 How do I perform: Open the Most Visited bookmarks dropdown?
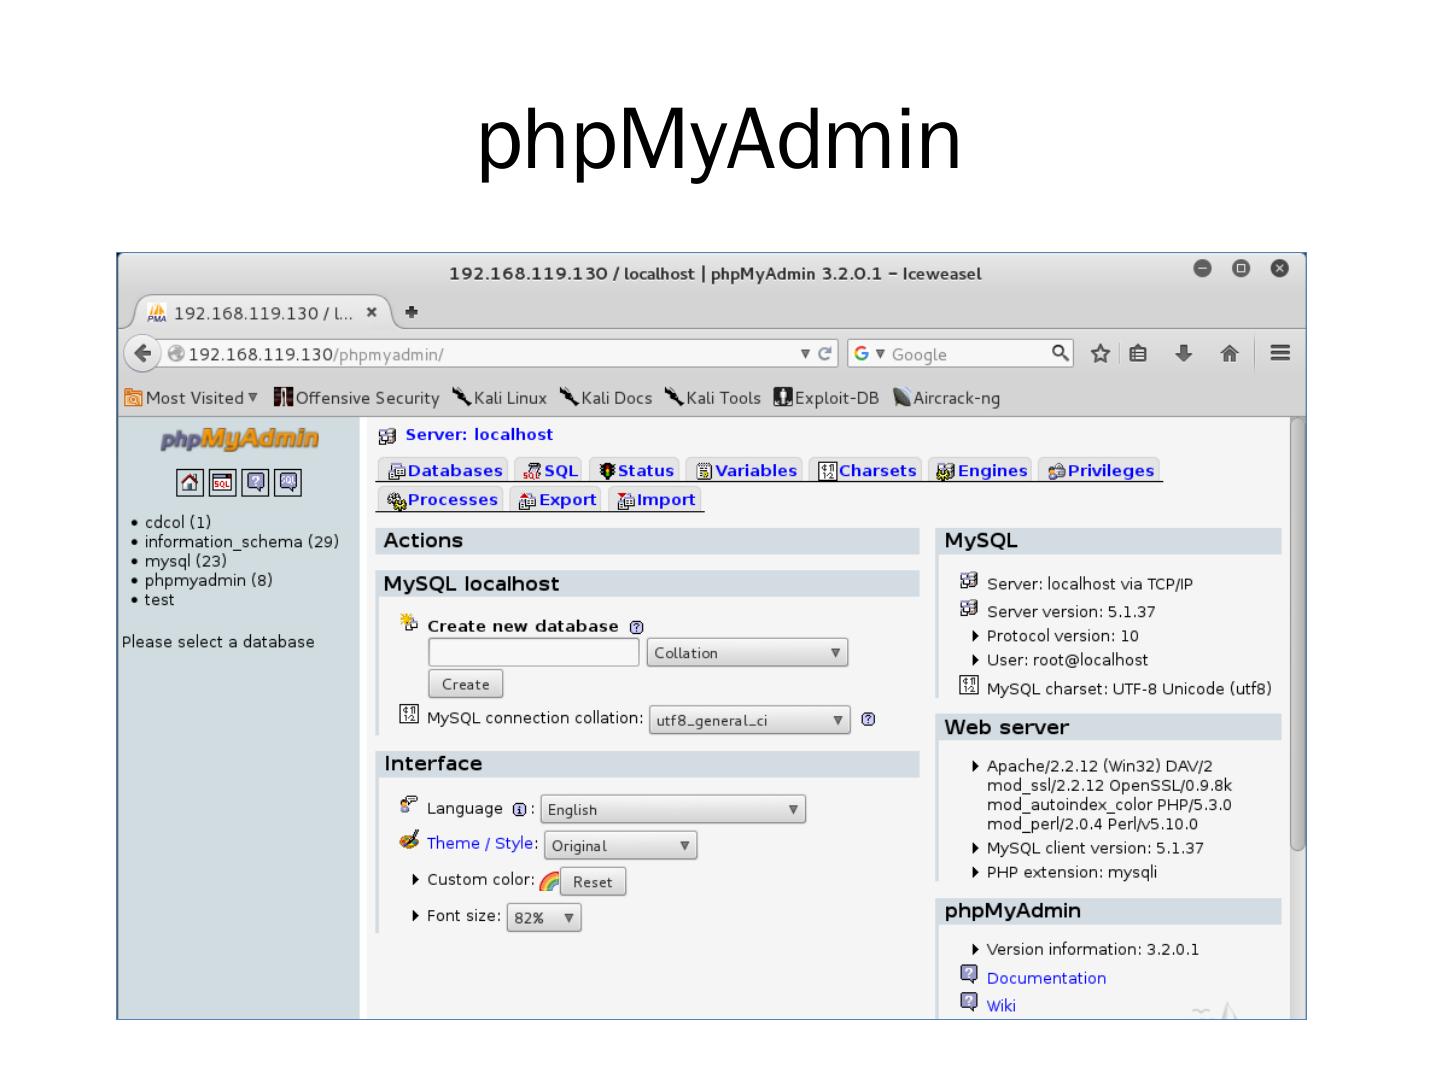[191, 398]
